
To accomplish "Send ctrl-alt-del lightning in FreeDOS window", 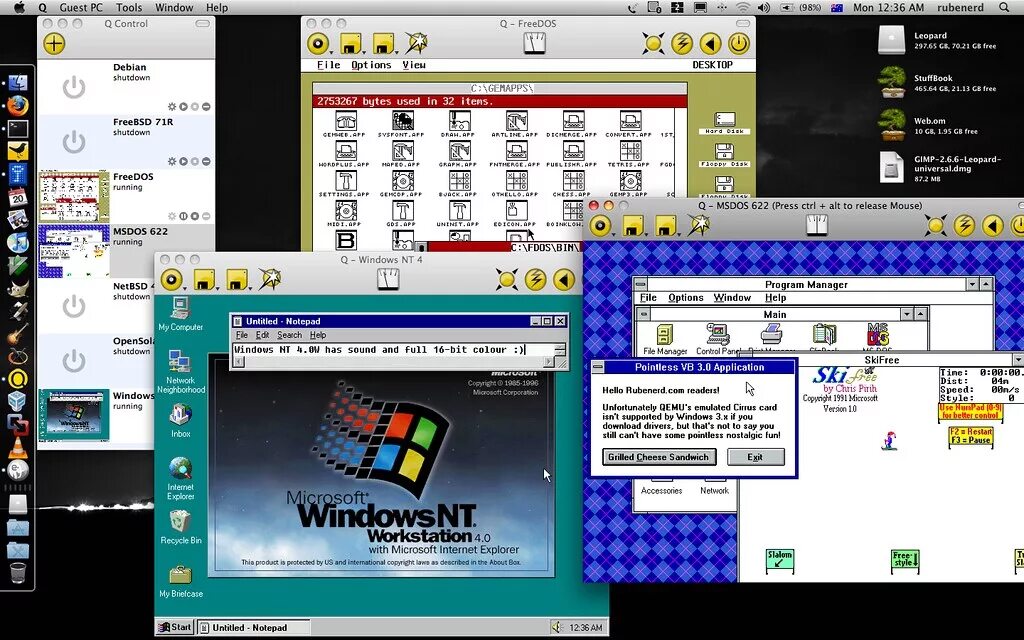I will click(682, 44).
